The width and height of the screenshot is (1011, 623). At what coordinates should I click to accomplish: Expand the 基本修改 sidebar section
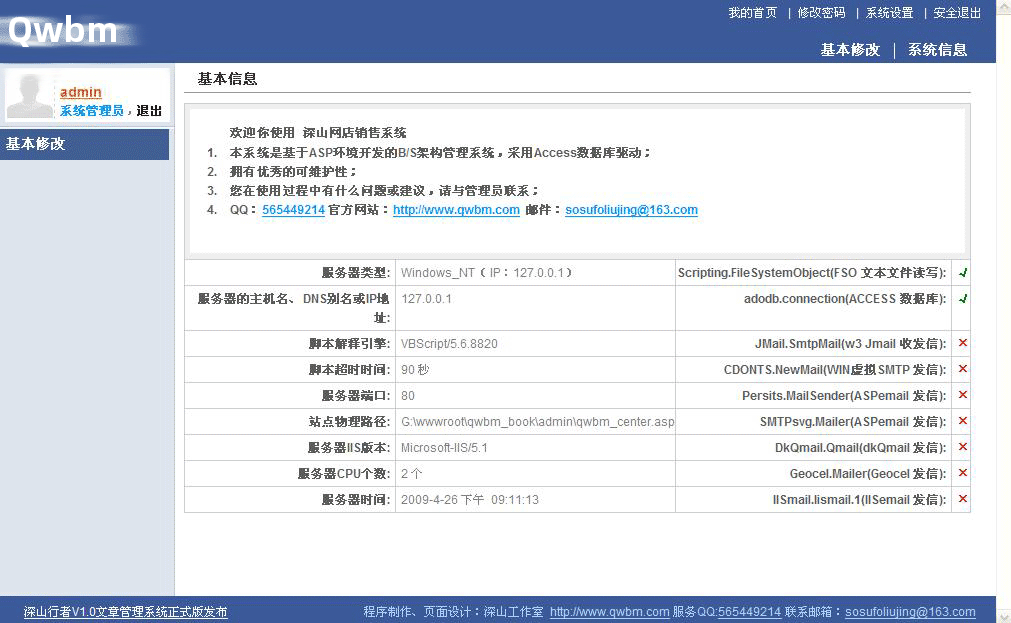click(36, 144)
